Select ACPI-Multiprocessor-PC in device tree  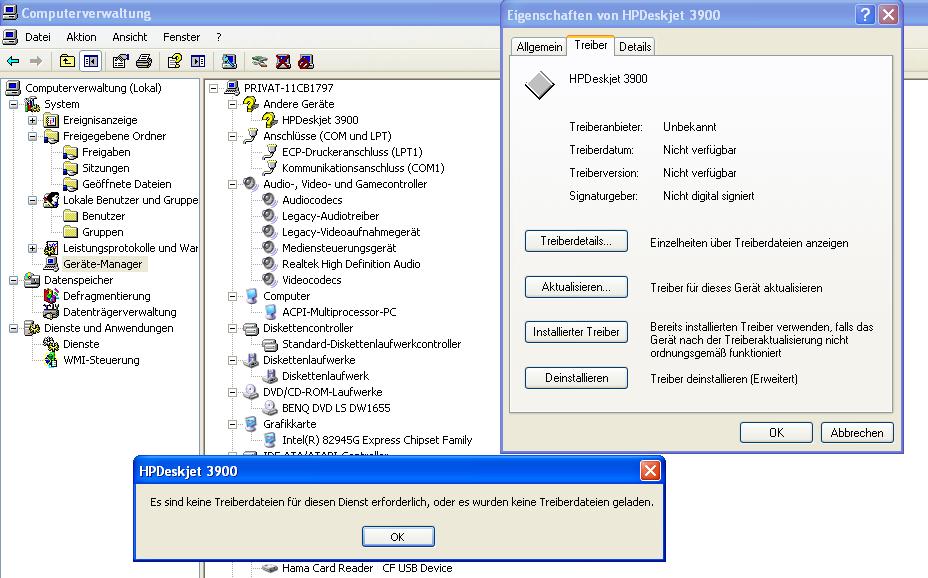point(339,312)
